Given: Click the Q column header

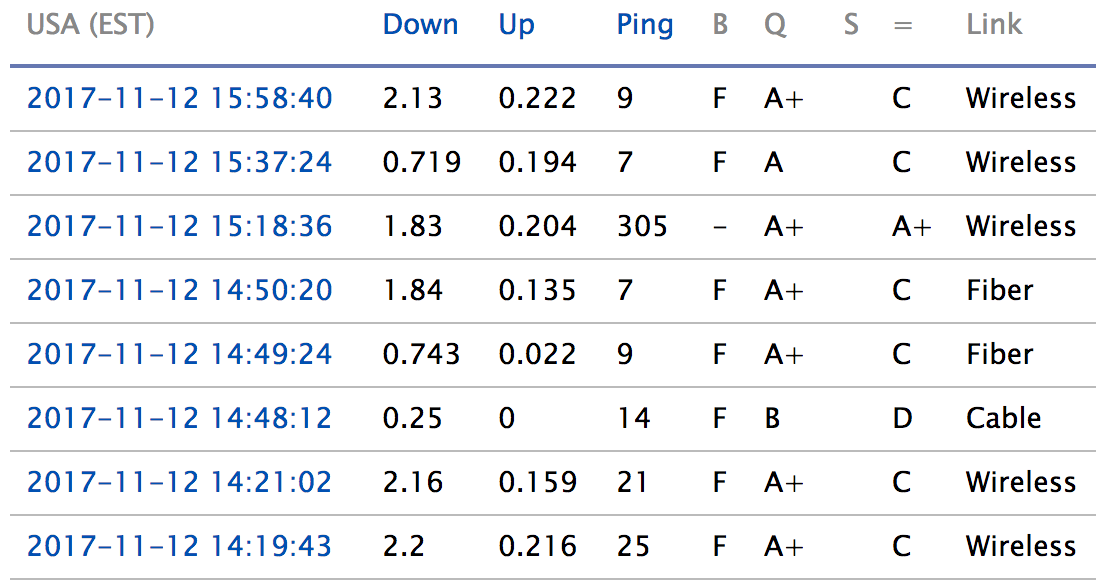Looking at the screenshot, I should (x=775, y=25).
